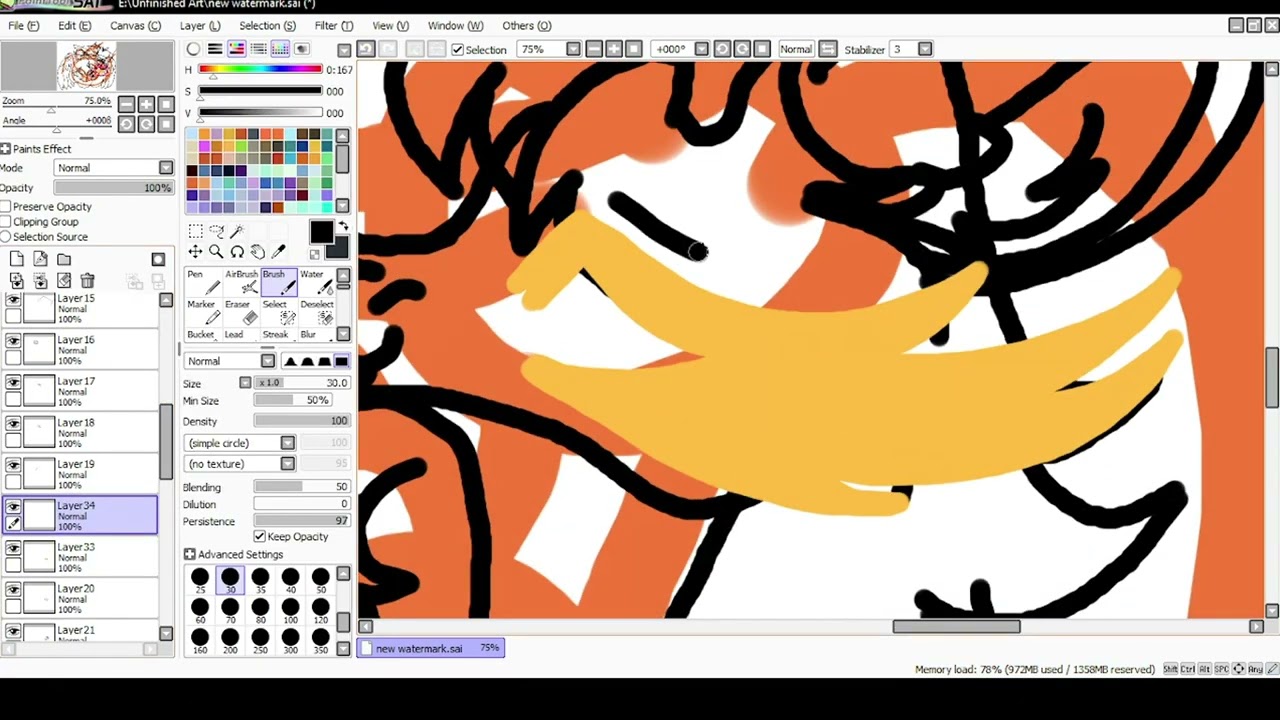This screenshot has height=720, width=1280.
Task: Activate the zoom magnifier tool
Action: (216, 252)
